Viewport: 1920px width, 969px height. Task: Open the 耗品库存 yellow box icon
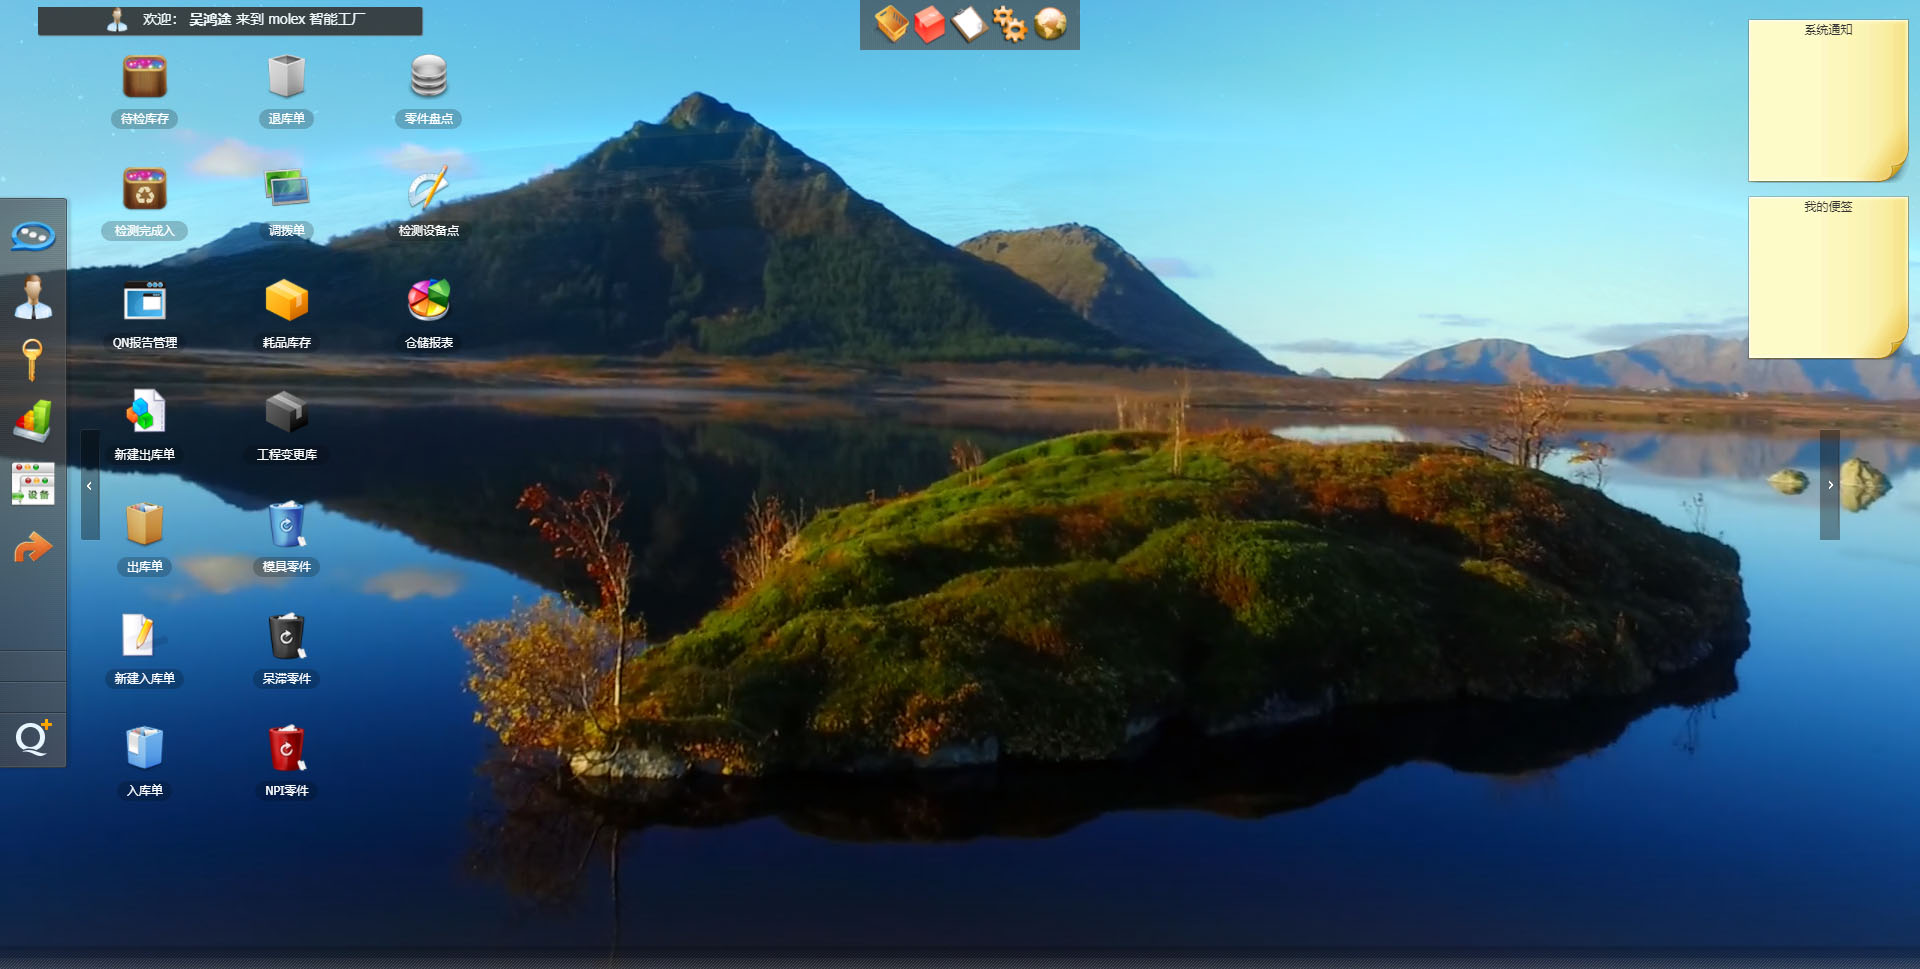[286, 301]
